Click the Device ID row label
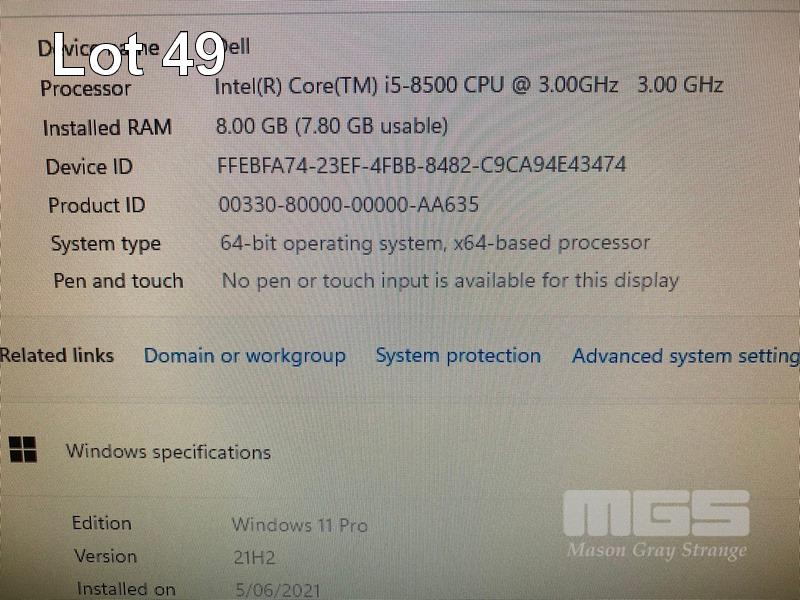The height and width of the screenshot is (600, 800). point(89,167)
